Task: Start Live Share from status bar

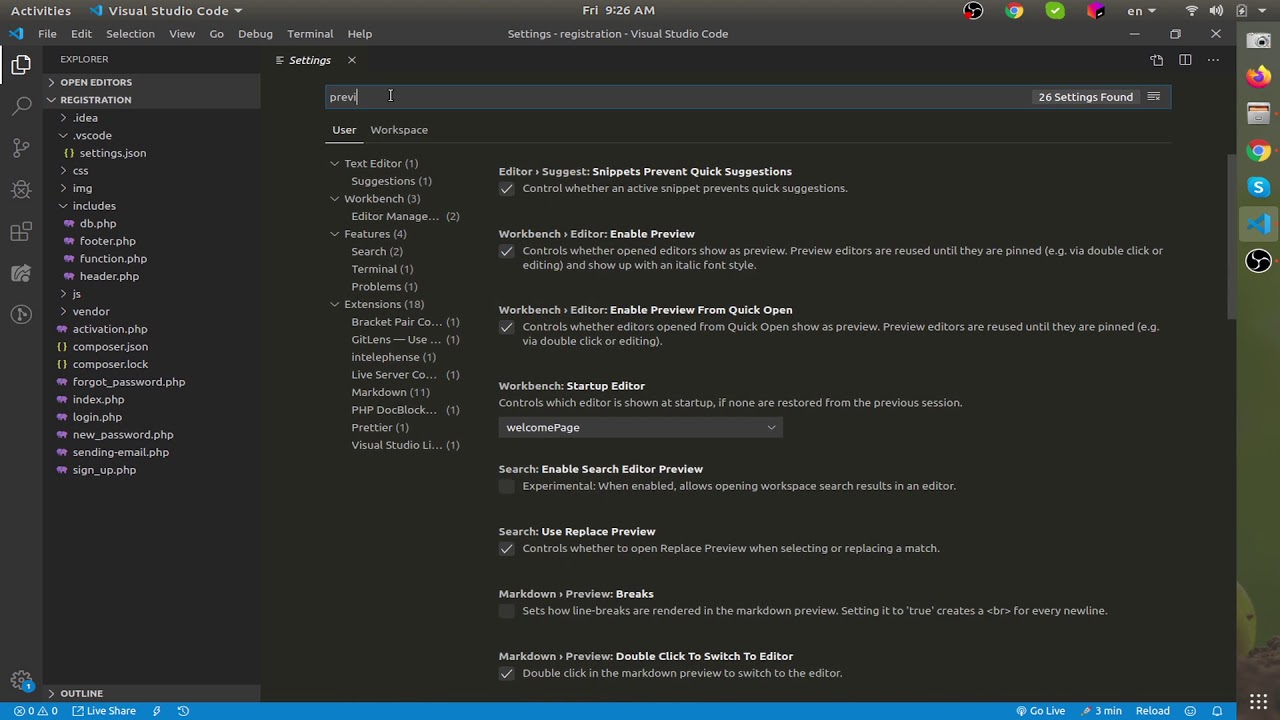Action: point(104,711)
